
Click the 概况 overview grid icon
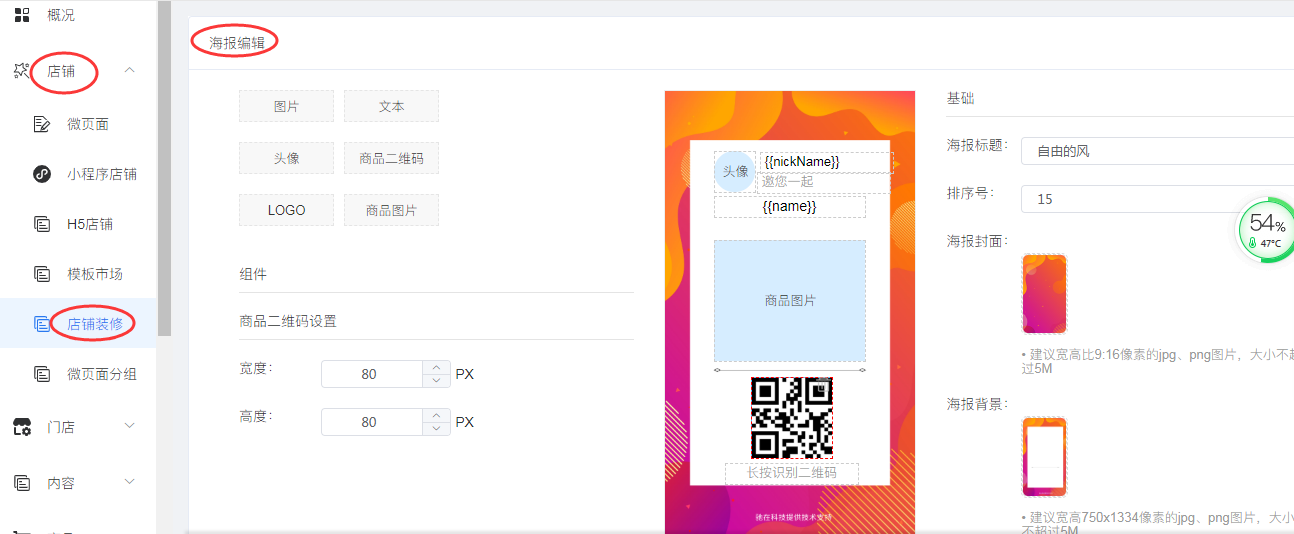coord(22,15)
